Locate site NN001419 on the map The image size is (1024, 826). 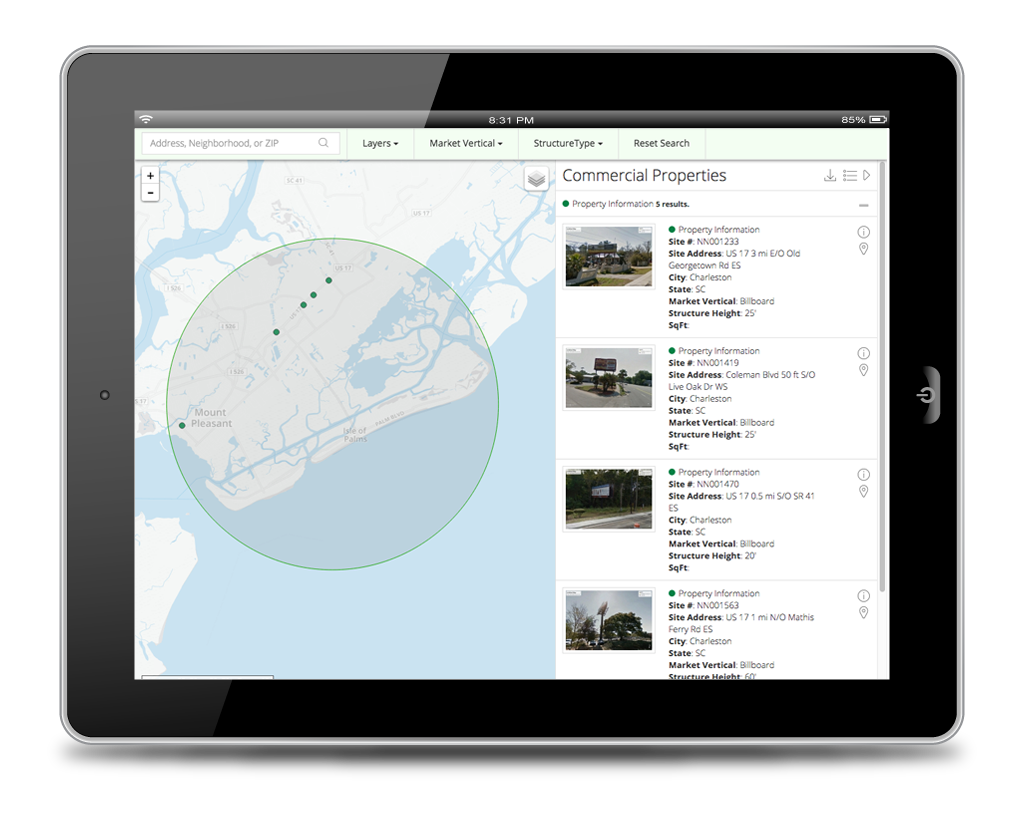[x=863, y=370]
